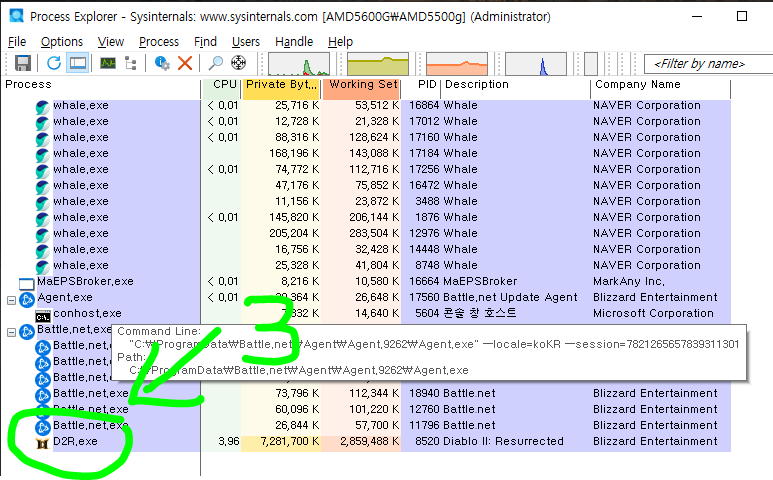Sort by Working Set column header
The height and width of the screenshot is (480, 773).
362,85
